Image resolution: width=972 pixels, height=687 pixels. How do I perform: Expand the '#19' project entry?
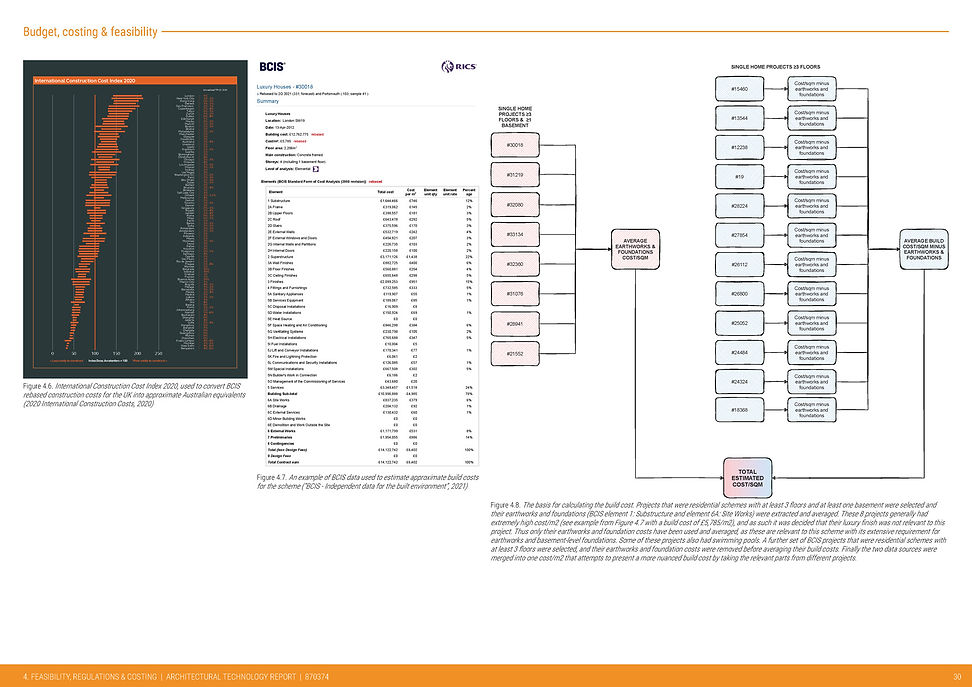[739, 176]
